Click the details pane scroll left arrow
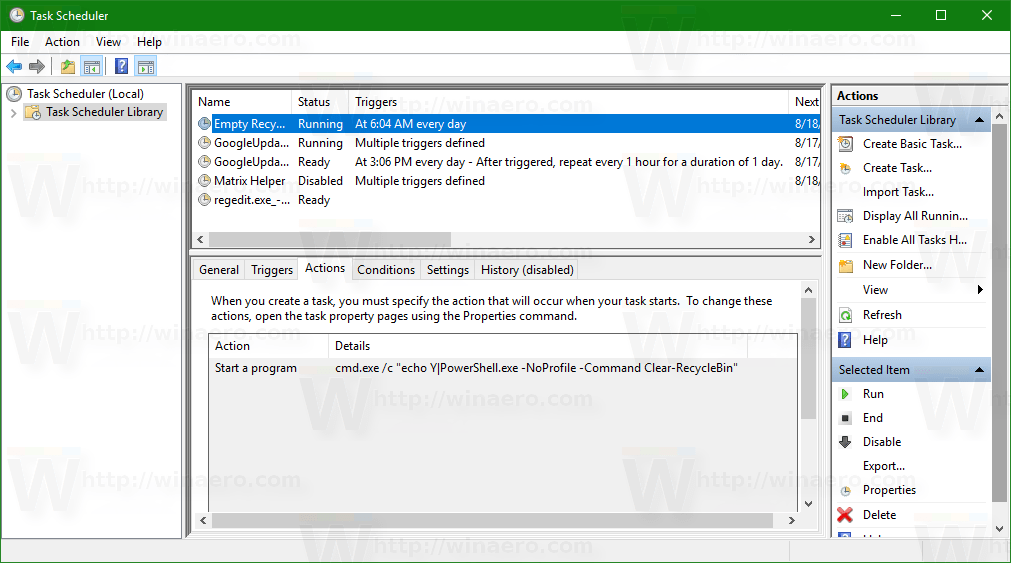Image resolution: width=1011 pixels, height=563 pixels. (203, 520)
